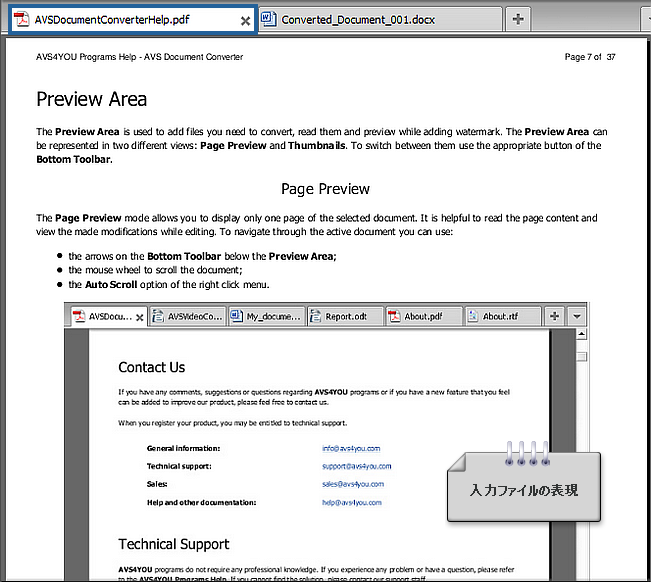Click the Word icon on Converted_Document_001 tab
The image size is (651, 582).
tap(268, 19)
